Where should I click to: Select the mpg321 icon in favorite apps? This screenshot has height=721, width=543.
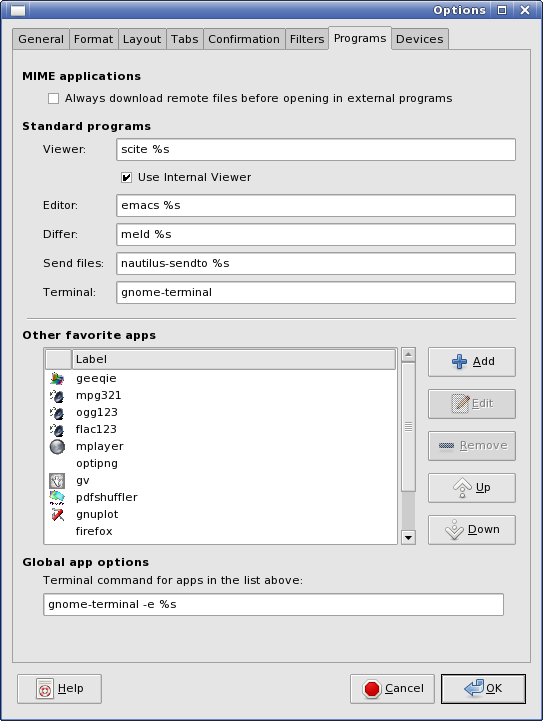(57, 395)
